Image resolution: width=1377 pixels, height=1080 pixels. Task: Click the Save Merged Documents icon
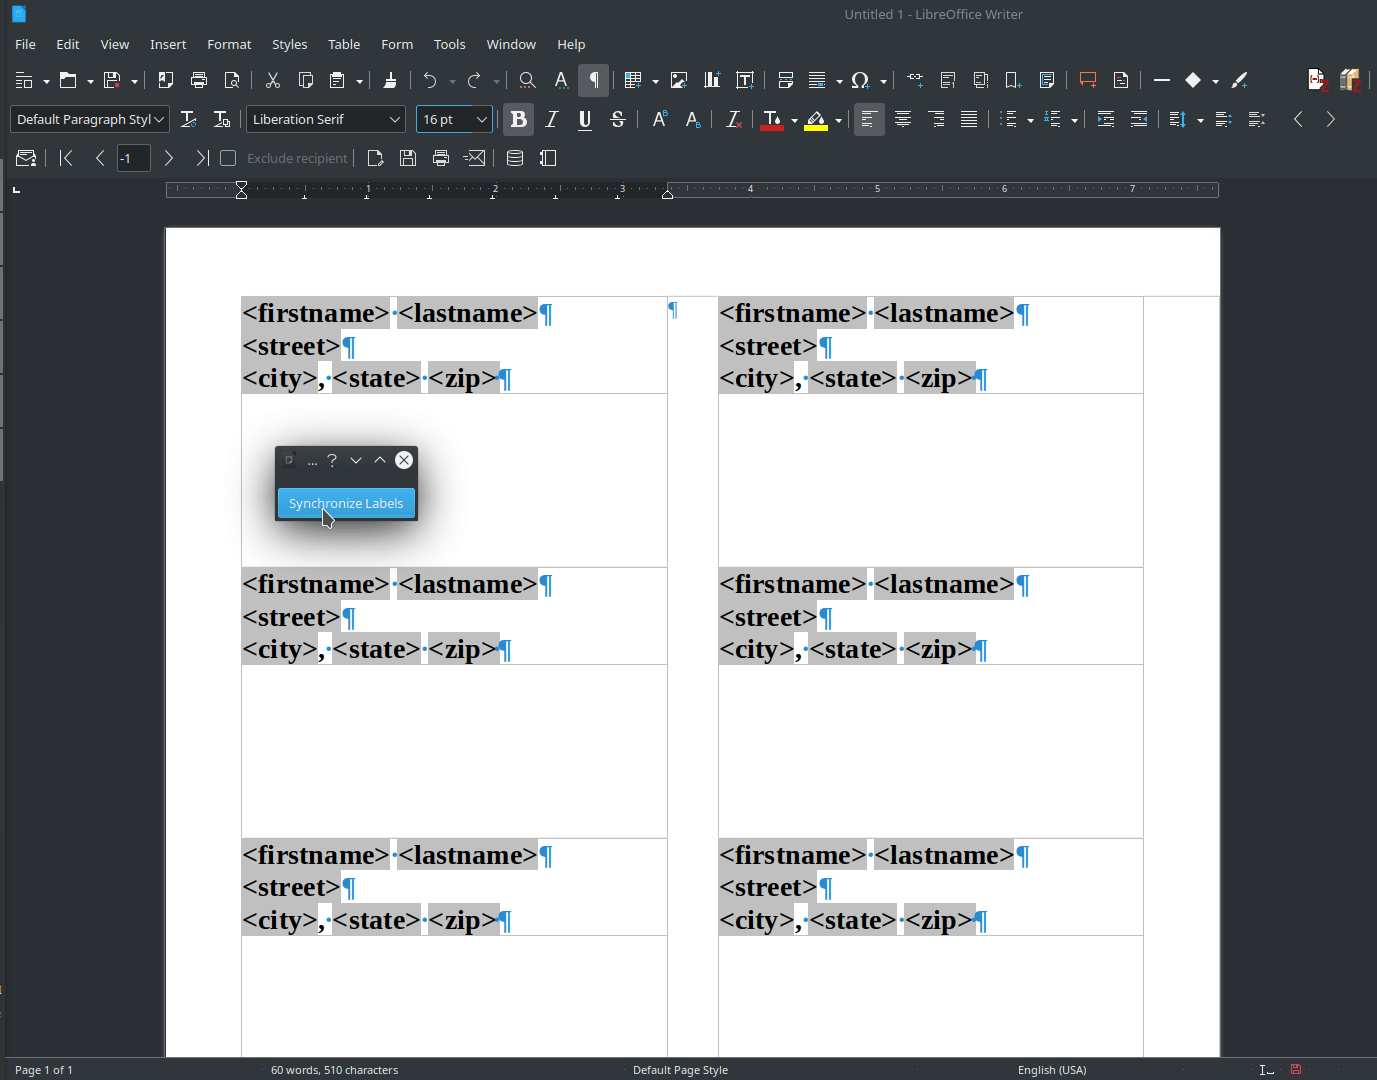pyautogui.click(x=408, y=158)
